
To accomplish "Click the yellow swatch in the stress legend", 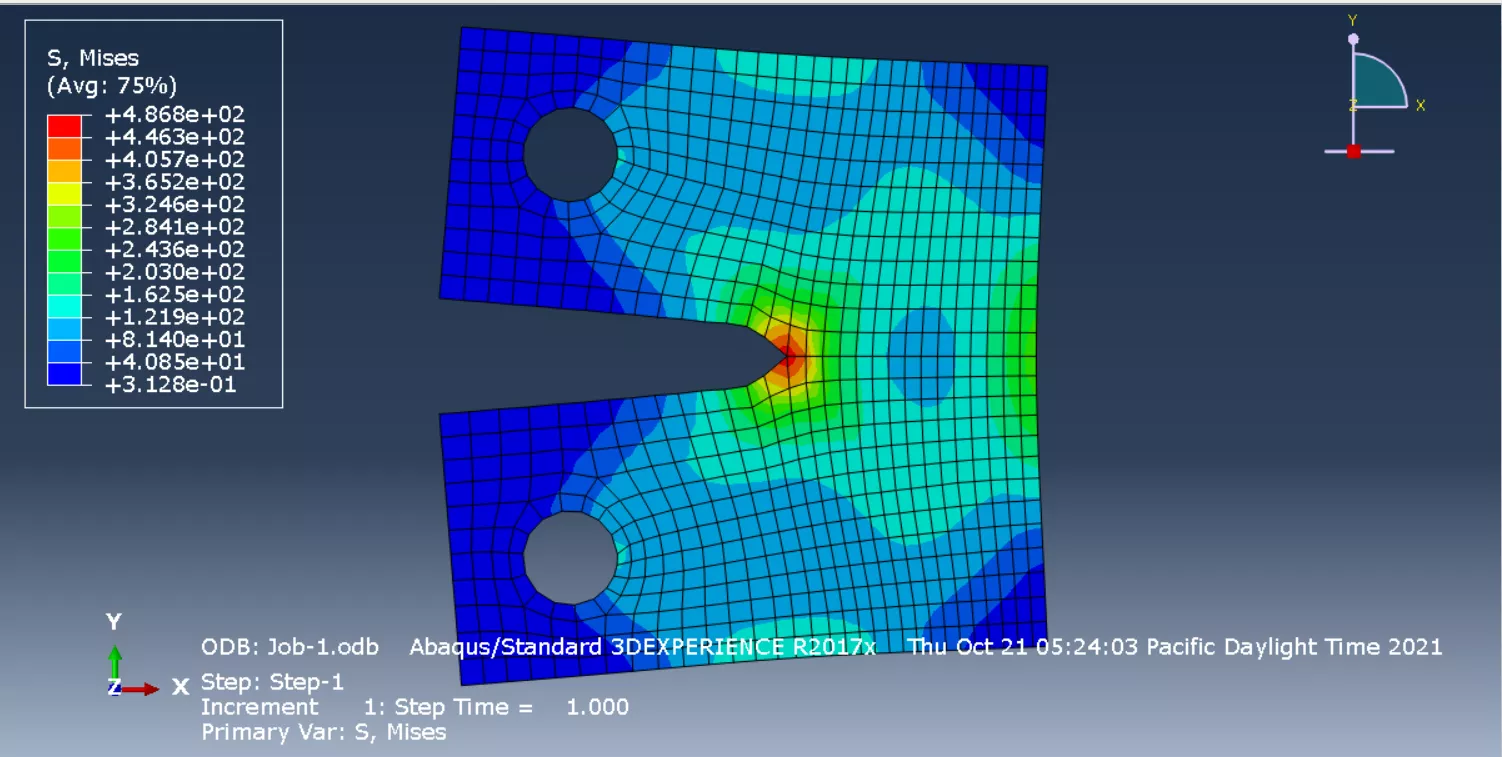I will click(x=64, y=193).
